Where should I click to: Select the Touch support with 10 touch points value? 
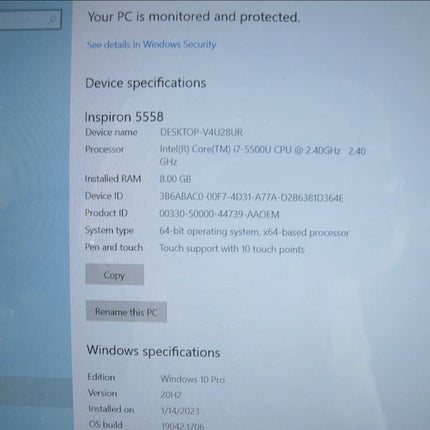point(232,249)
